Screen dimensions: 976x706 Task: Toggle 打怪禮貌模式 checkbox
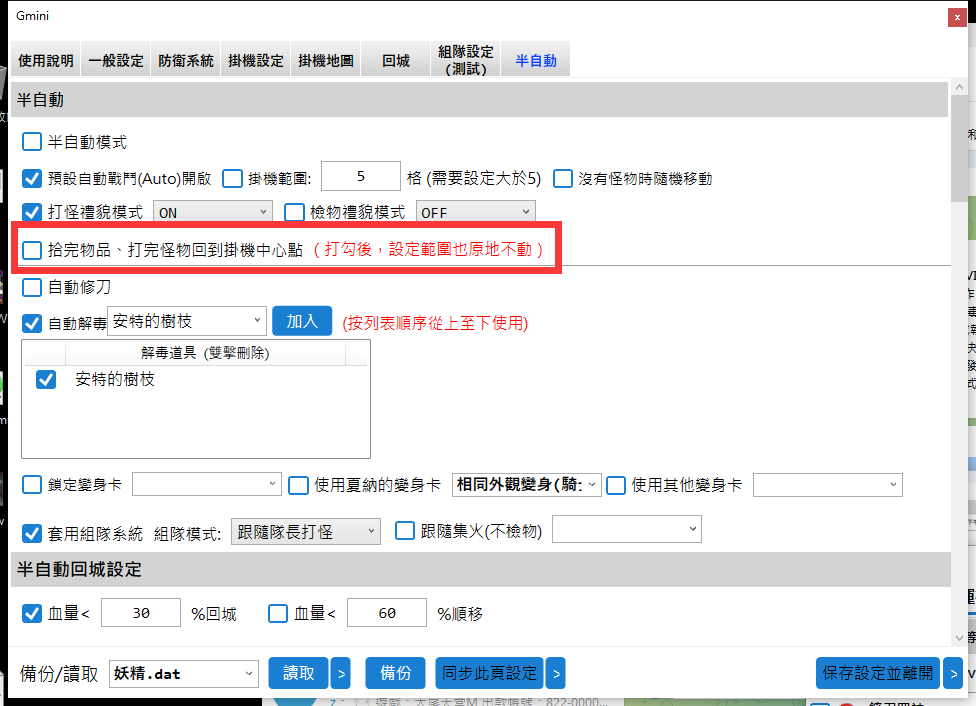pos(32,212)
